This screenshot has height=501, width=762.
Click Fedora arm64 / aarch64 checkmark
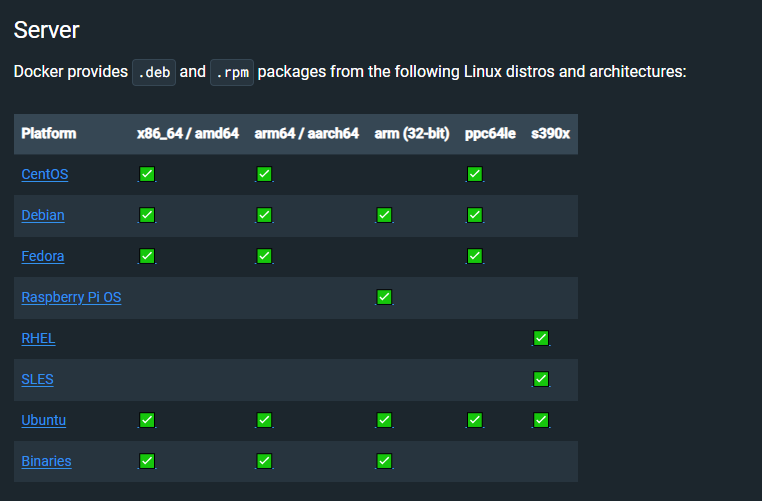[264, 256]
